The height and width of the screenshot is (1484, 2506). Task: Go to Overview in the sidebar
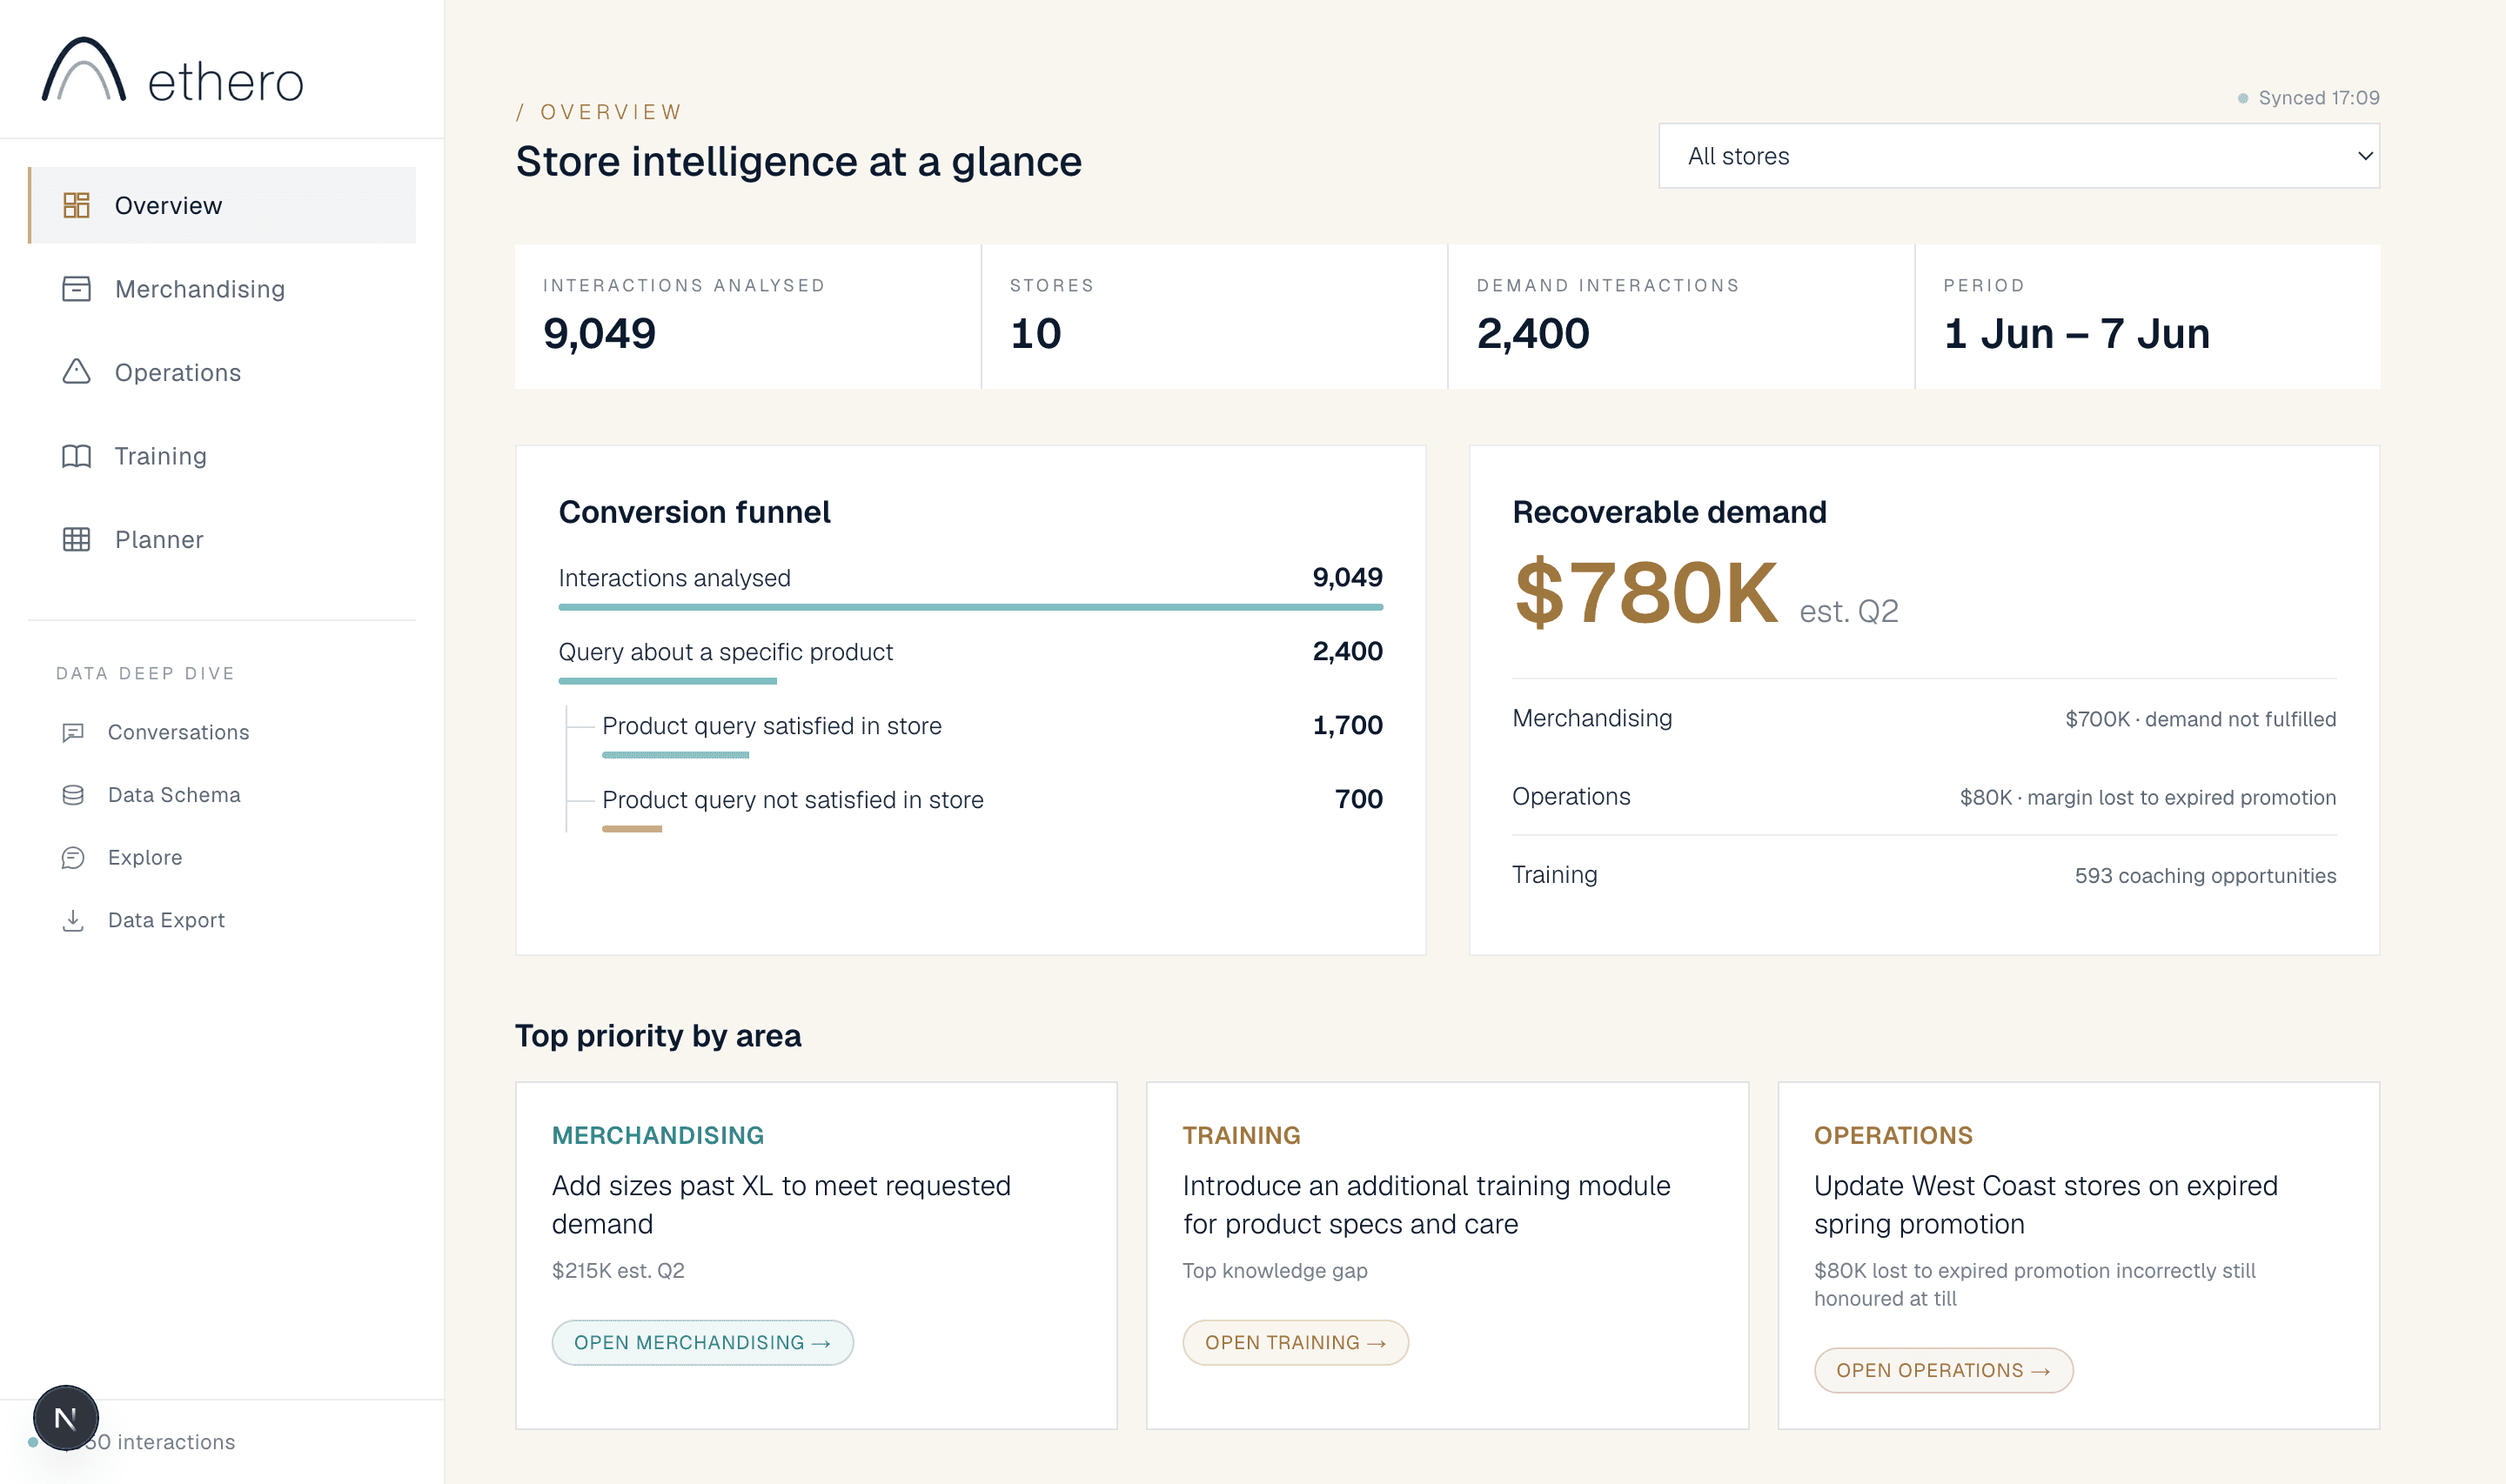(x=222, y=205)
